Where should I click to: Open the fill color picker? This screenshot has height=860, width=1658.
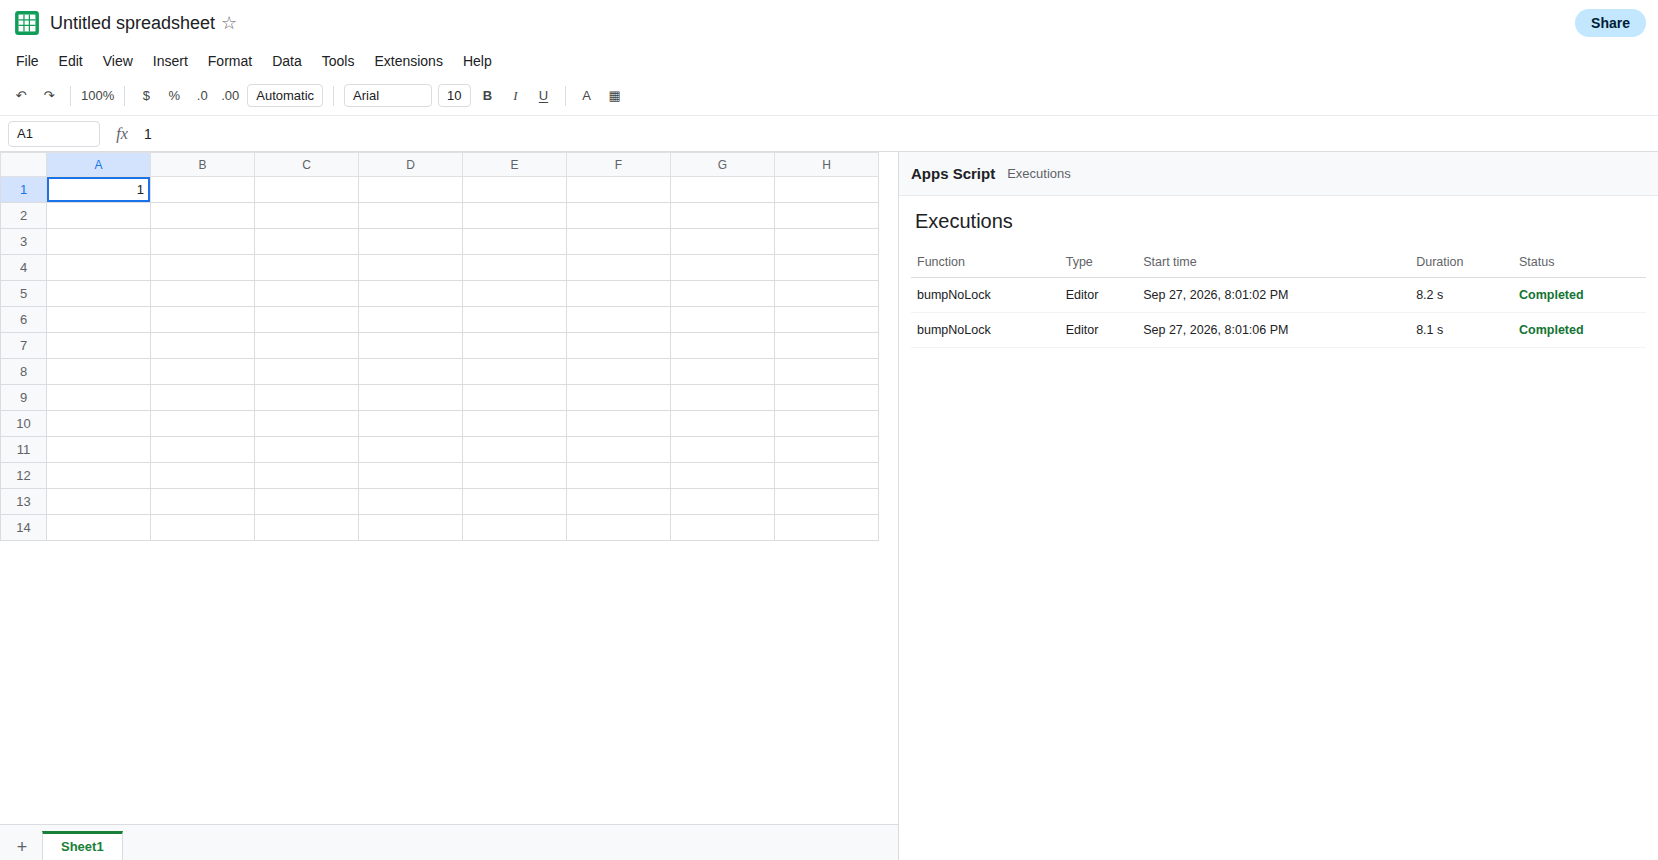(x=615, y=96)
